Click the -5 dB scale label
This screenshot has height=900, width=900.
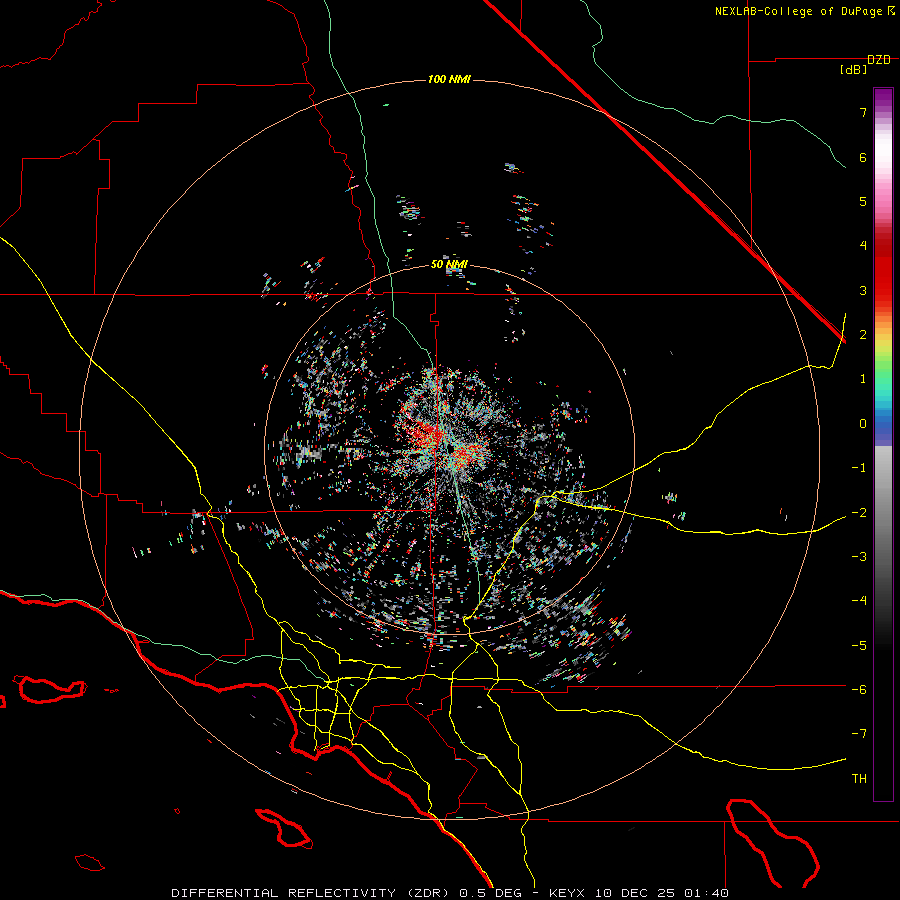click(x=859, y=645)
